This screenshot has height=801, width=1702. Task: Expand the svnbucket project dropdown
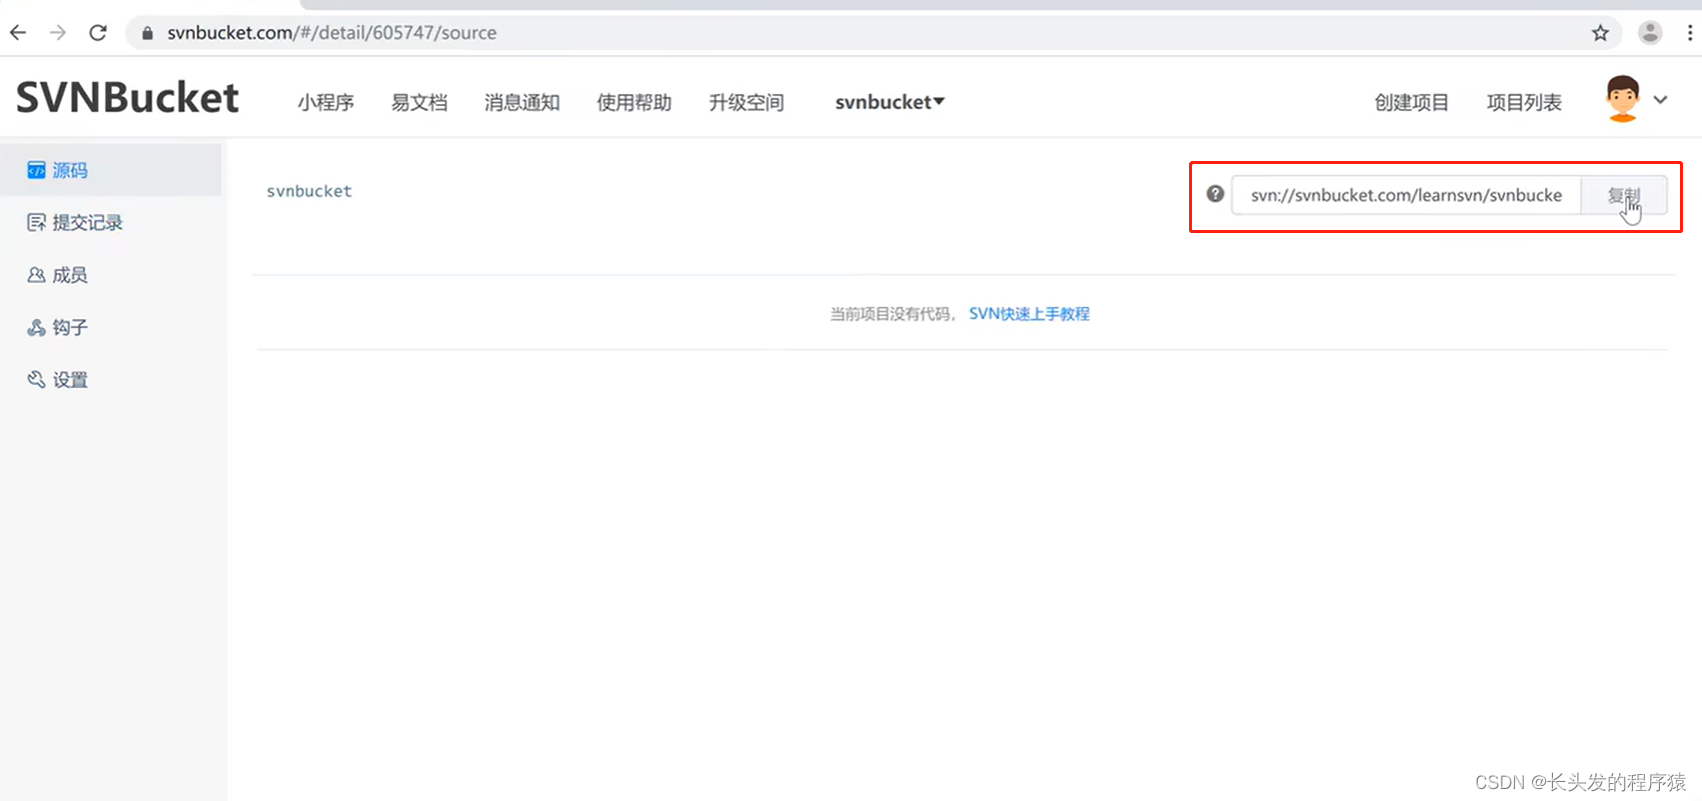890,102
